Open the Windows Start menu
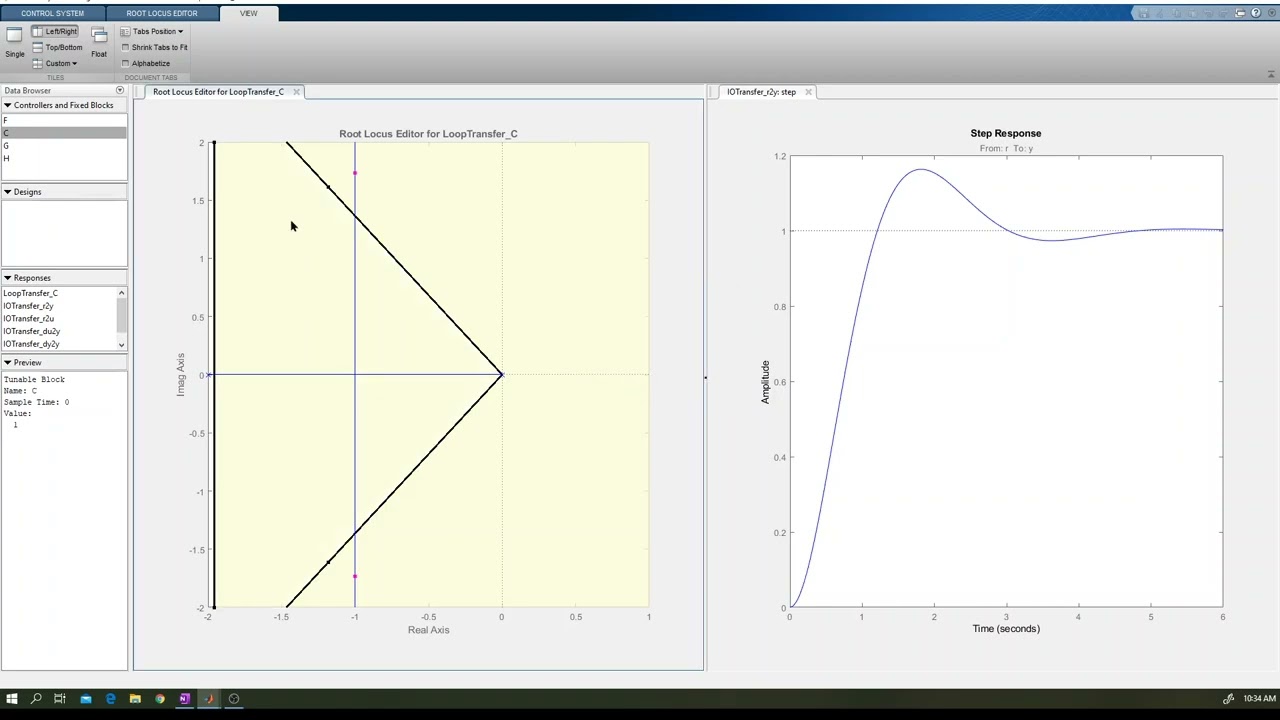 11,699
